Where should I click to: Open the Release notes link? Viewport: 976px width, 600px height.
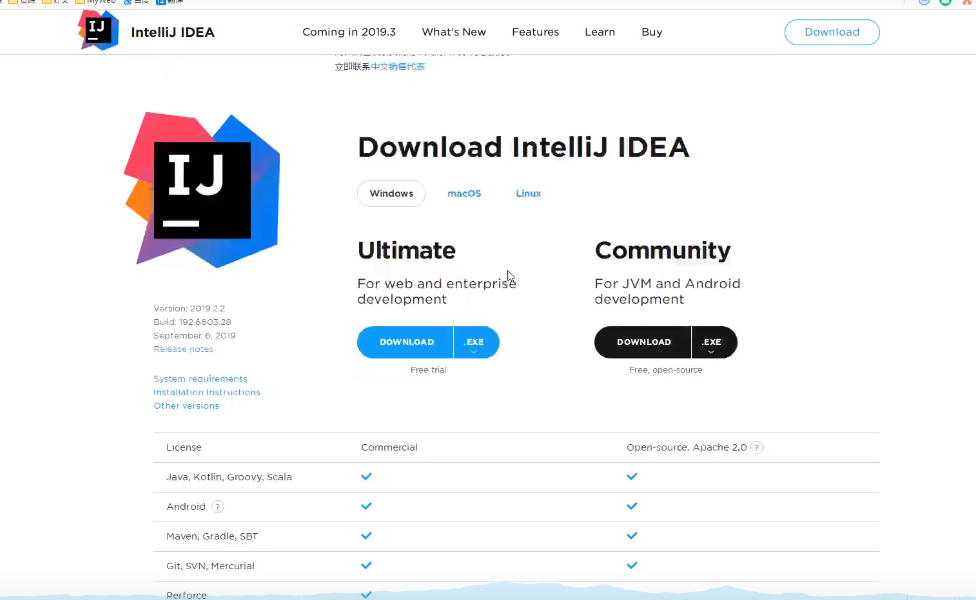pyautogui.click(x=183, y=349)
